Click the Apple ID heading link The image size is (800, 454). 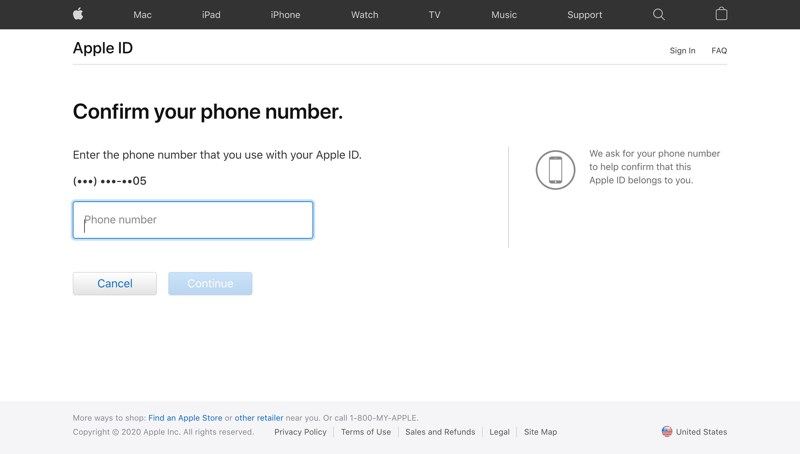point(103,48)
